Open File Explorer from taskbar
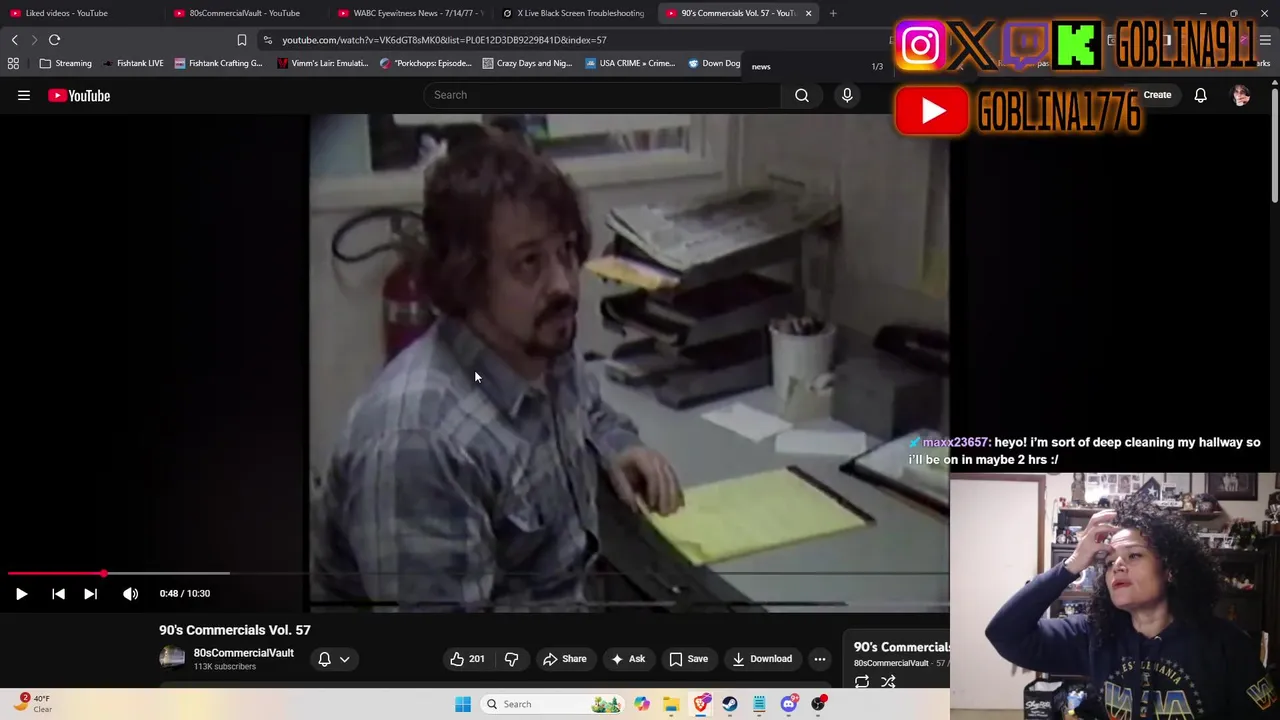Image resolution: width=1280 pixels, height=720 pixels. [671, 704]
